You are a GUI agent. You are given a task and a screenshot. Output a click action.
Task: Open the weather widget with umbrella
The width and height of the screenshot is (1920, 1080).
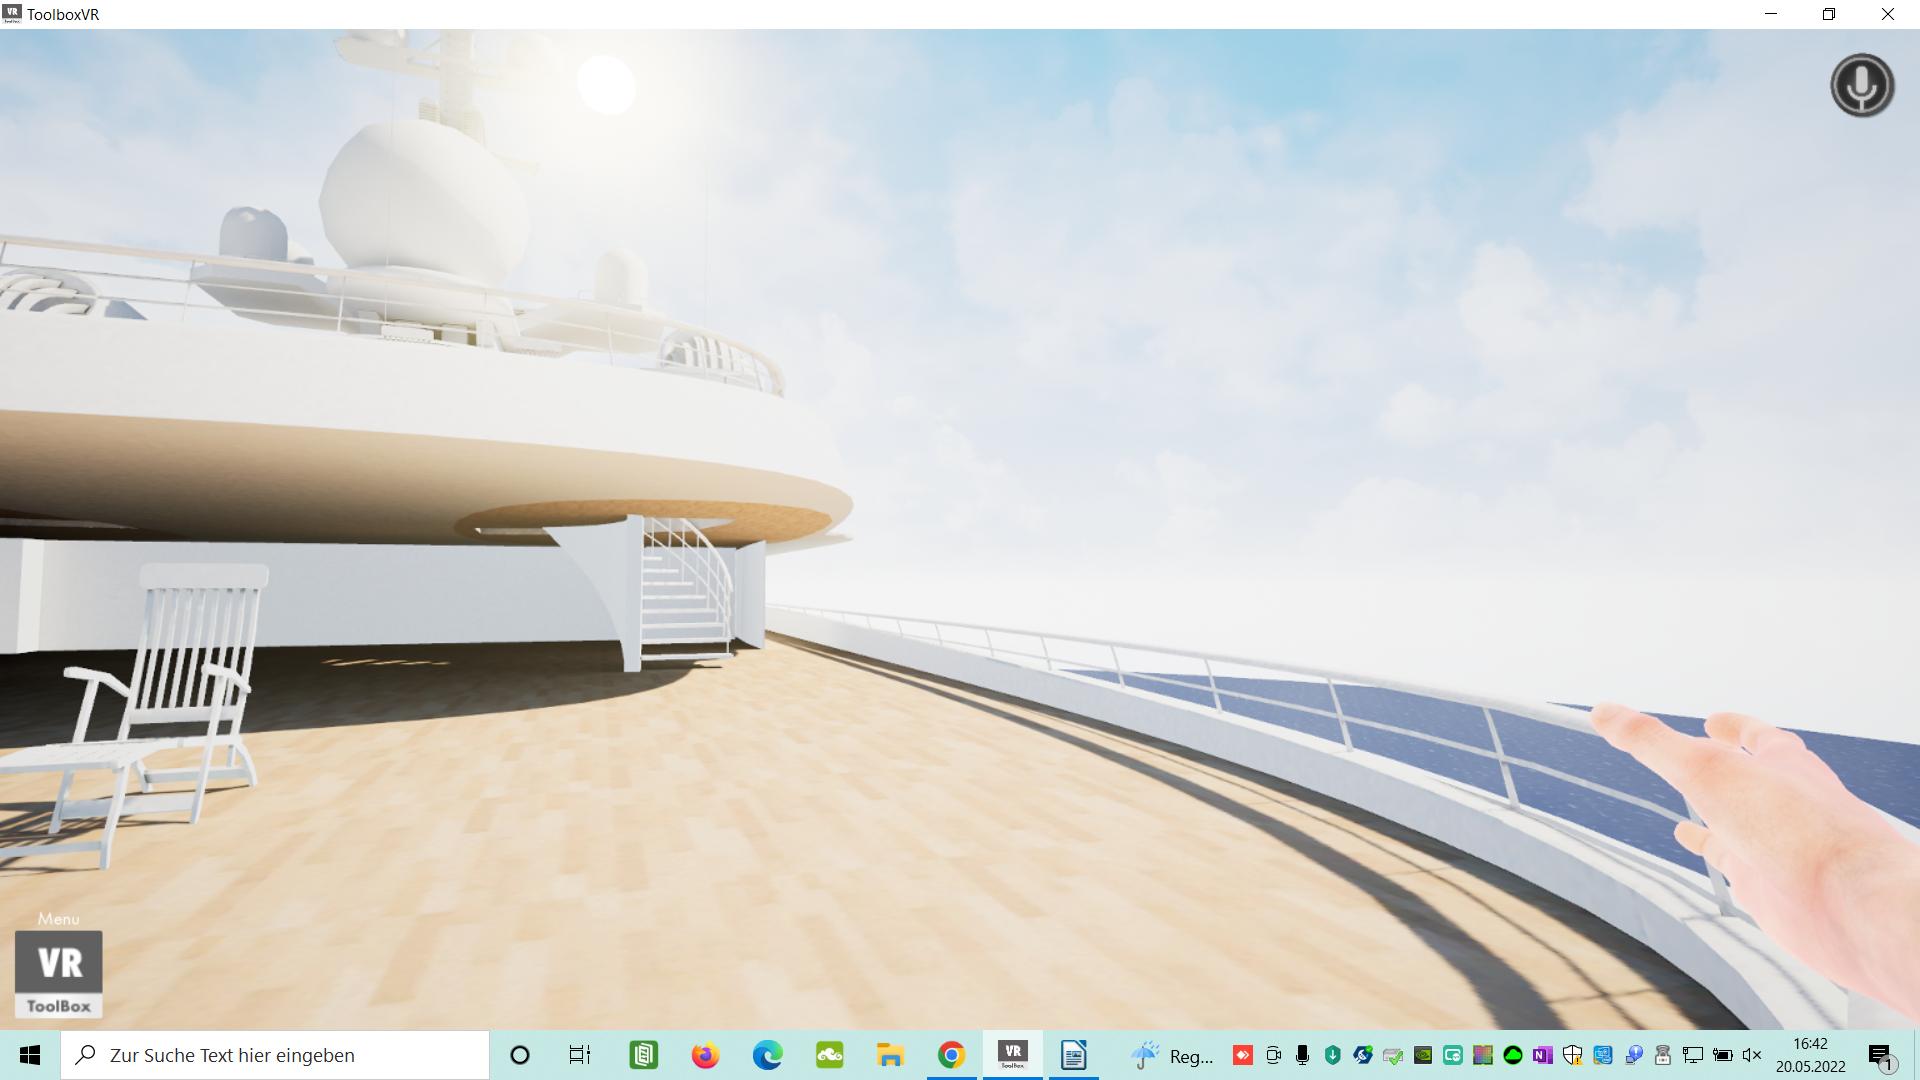click(1172, 1055)
